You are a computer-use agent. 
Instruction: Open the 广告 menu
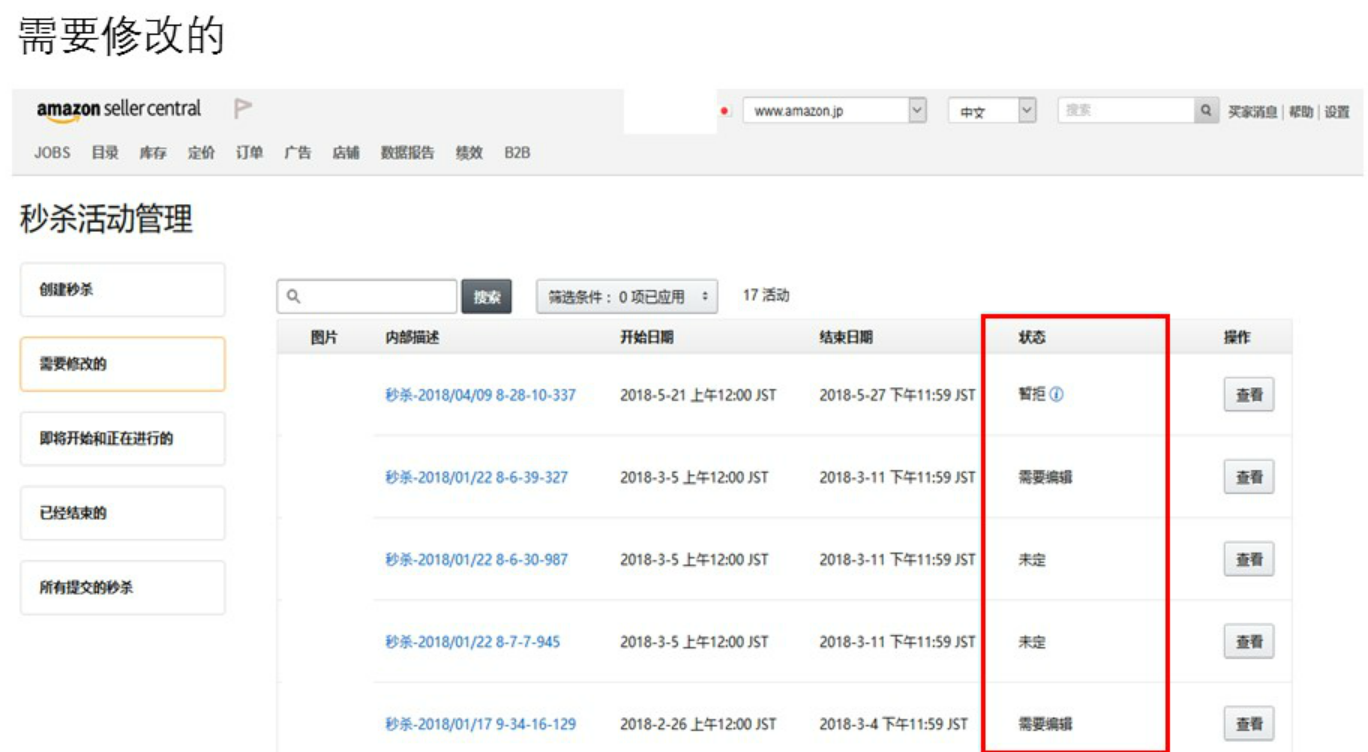(297, 153)
